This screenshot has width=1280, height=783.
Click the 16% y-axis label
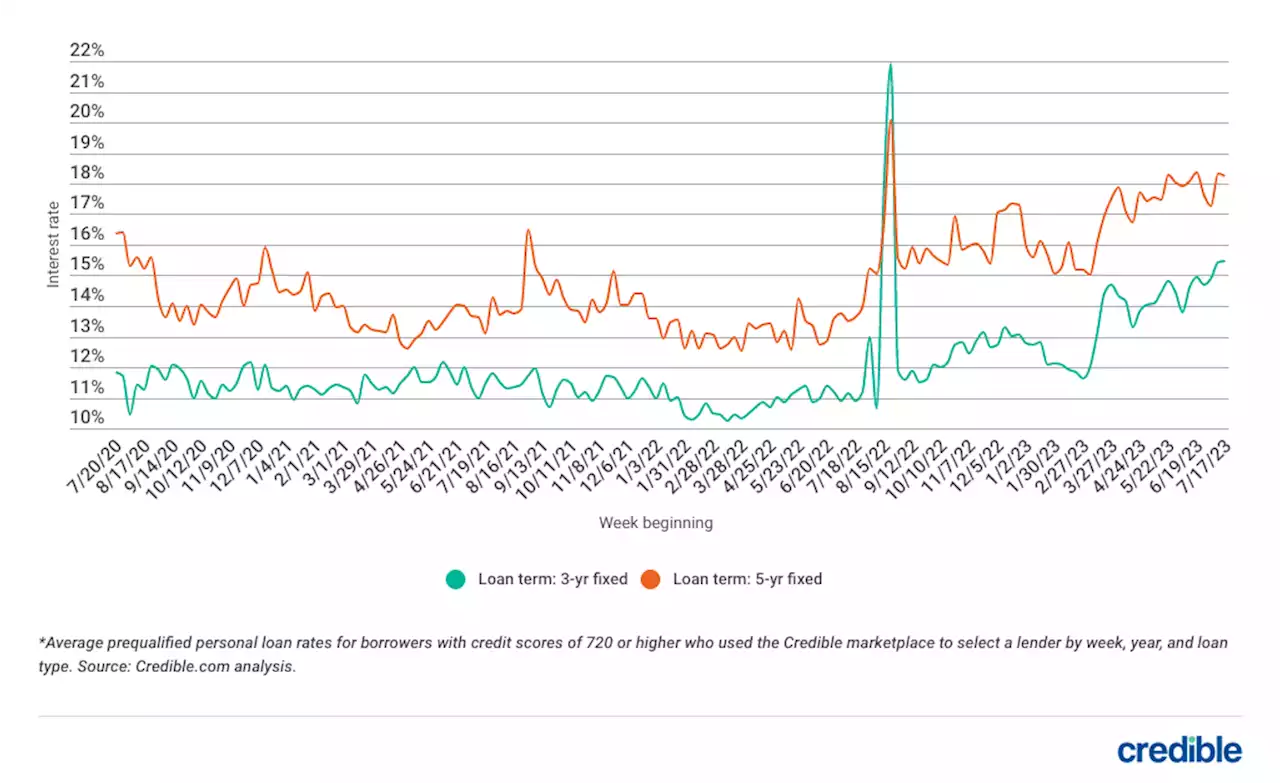pos(87,234)
